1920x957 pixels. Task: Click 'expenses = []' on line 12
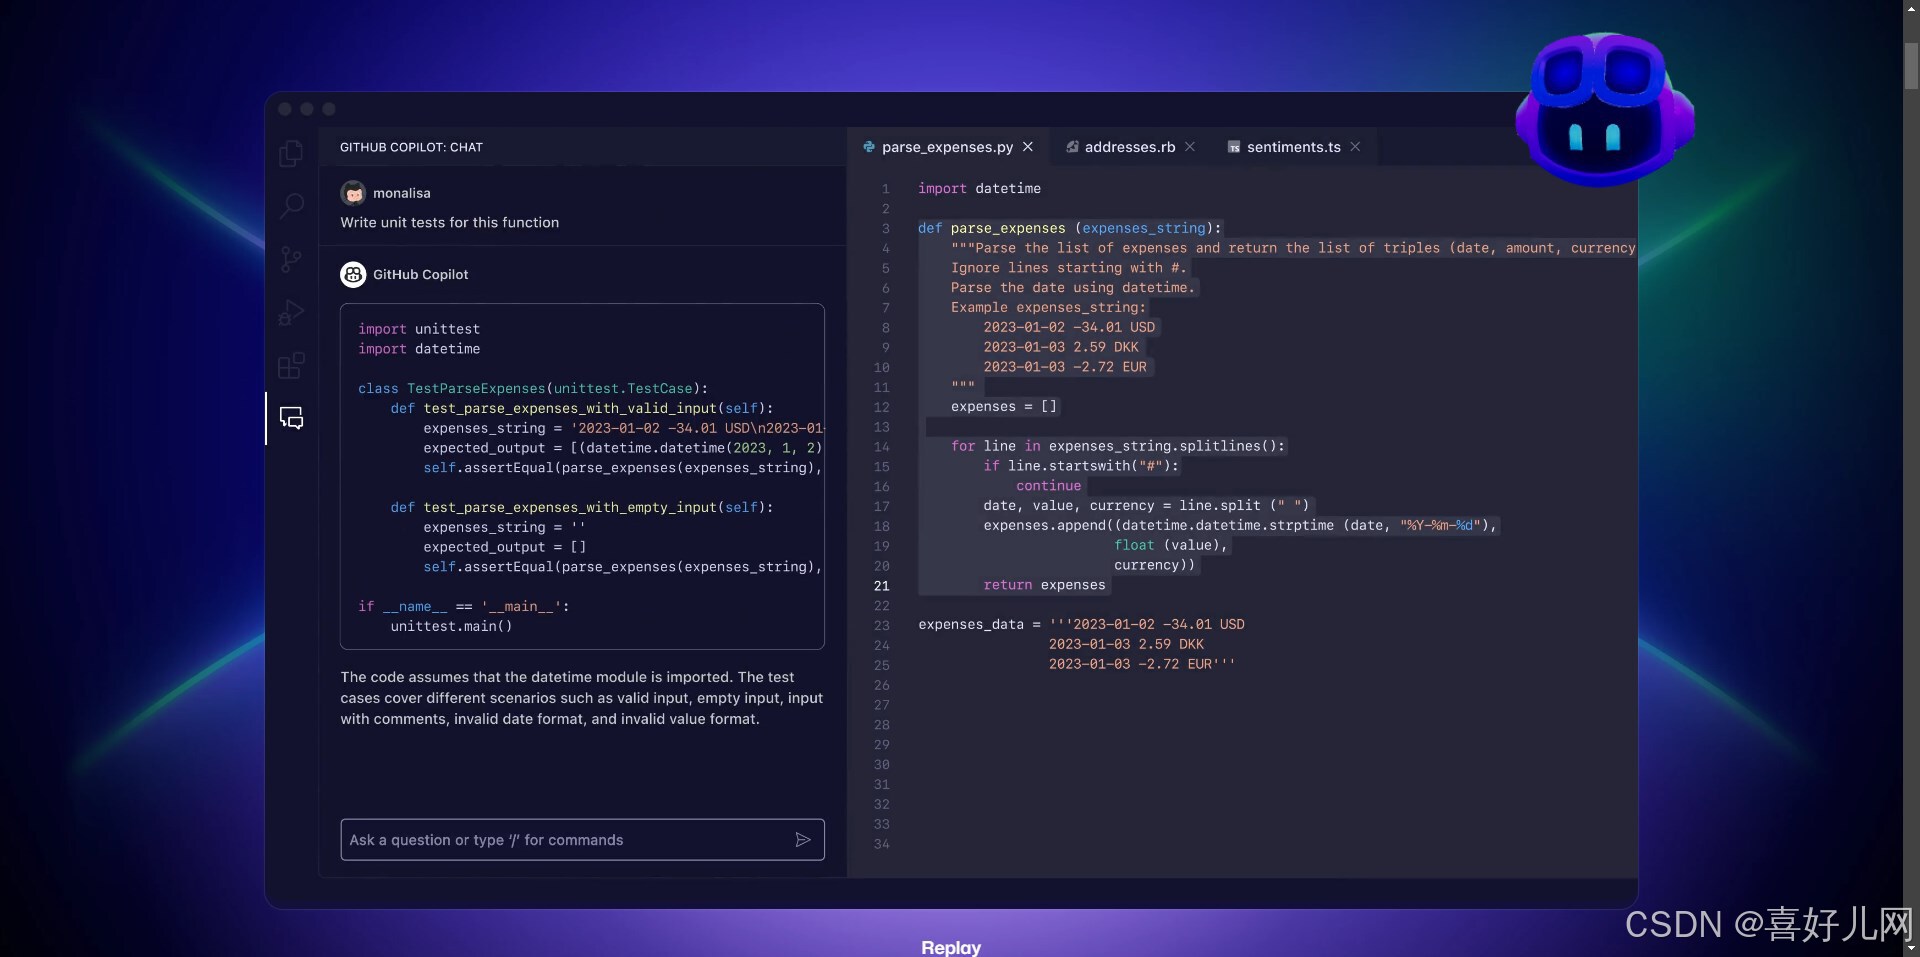coord(1003,406)
